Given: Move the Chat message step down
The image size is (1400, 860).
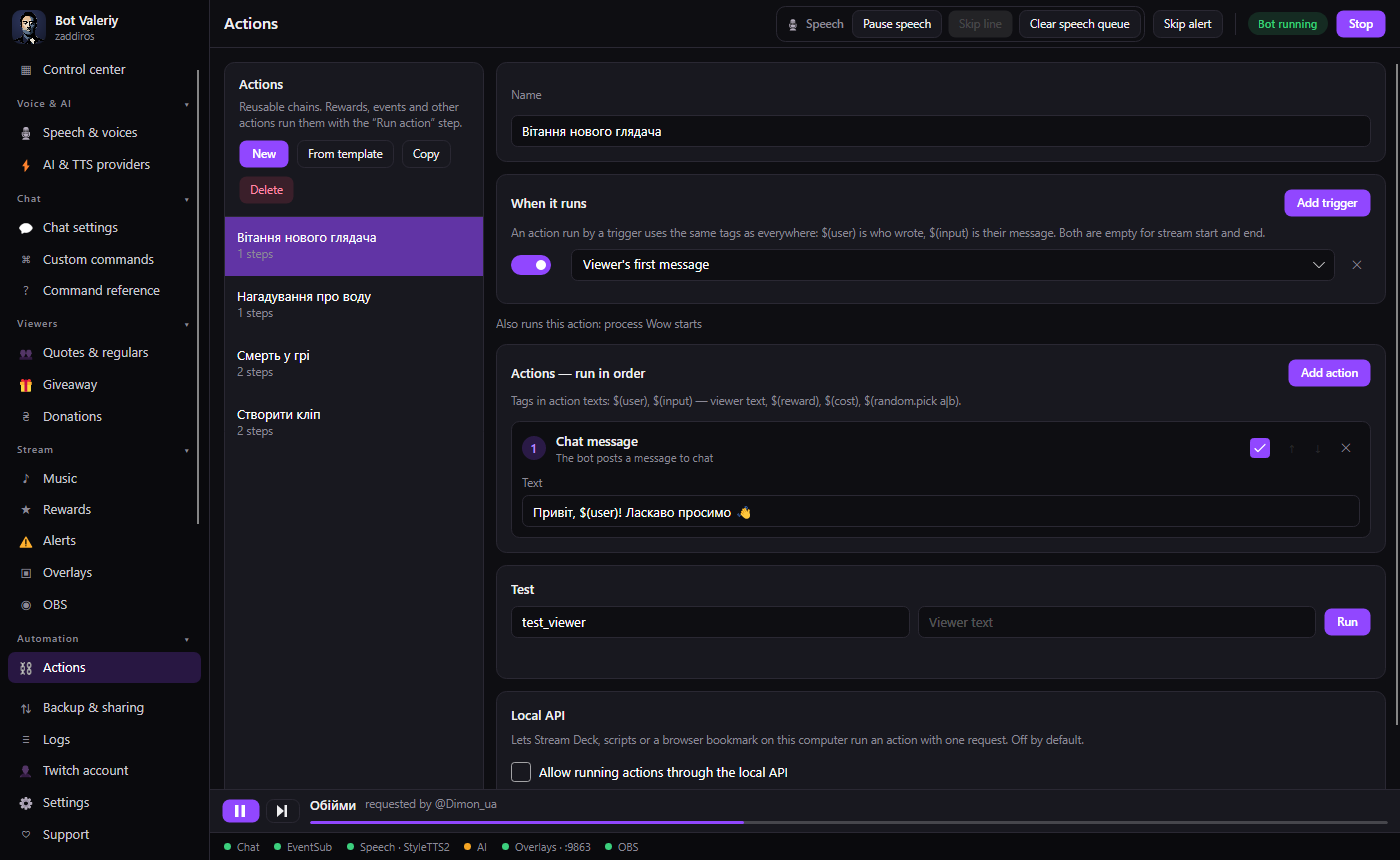Looking at the screenshot, I should [1318, 449].
